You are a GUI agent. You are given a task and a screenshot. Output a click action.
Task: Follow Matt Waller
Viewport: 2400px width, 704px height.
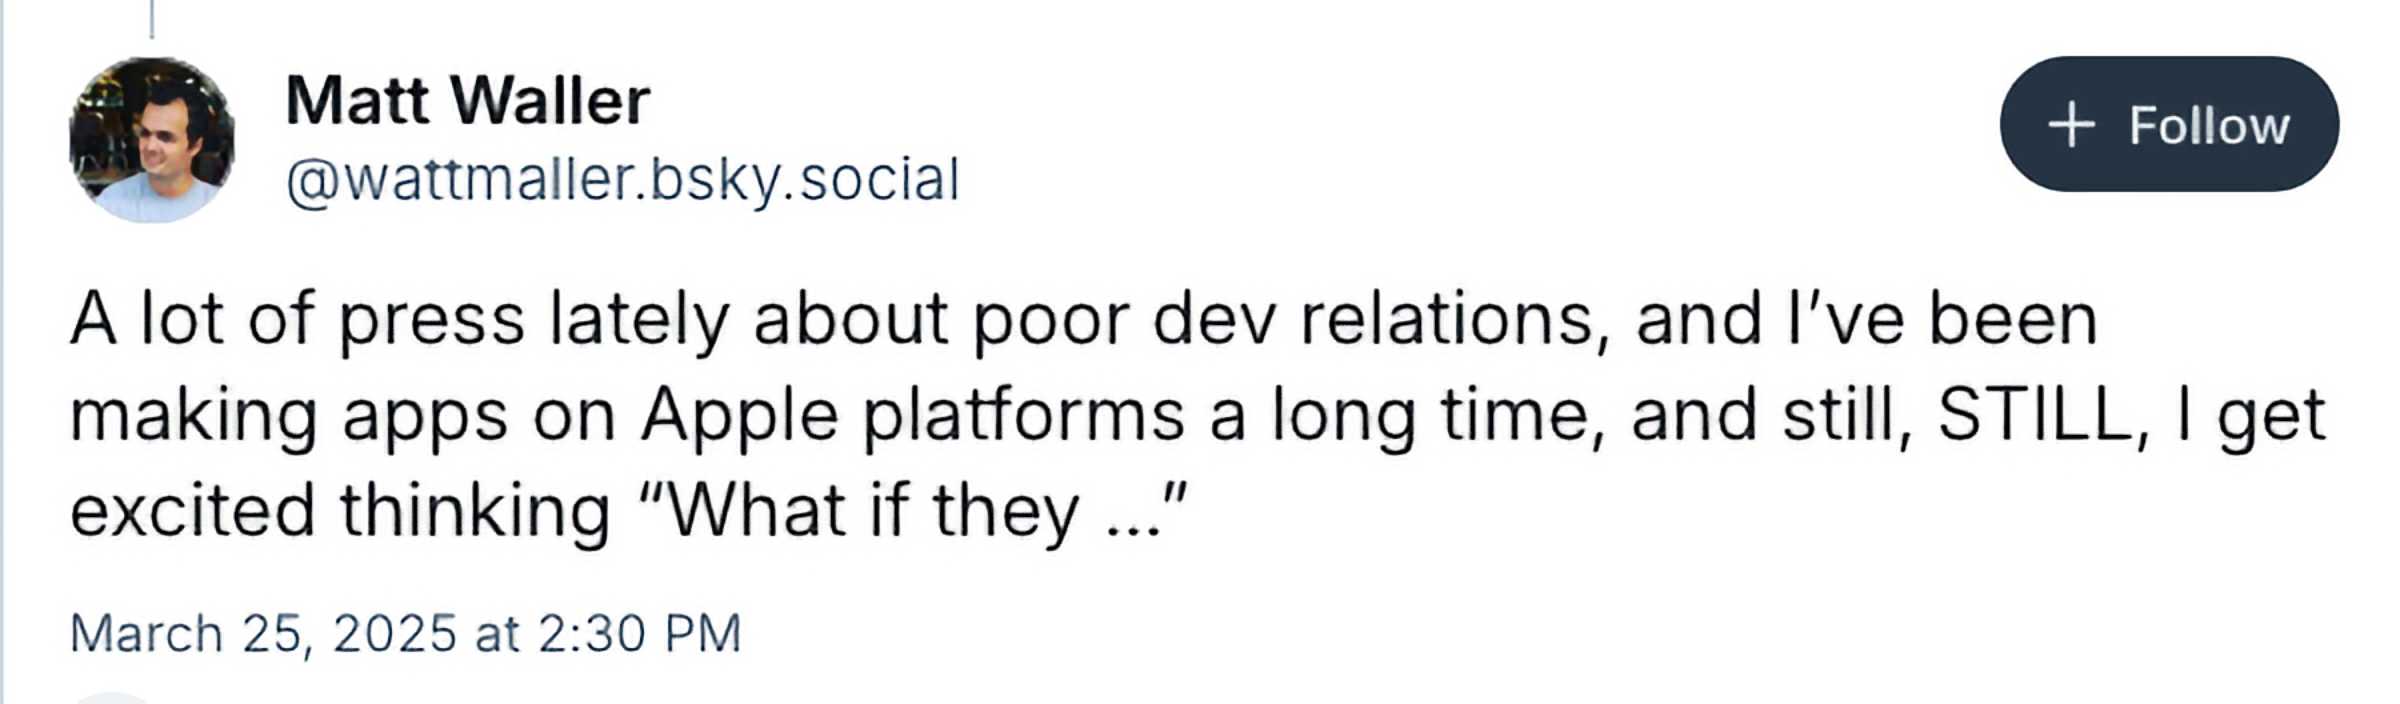[2168, 124]
